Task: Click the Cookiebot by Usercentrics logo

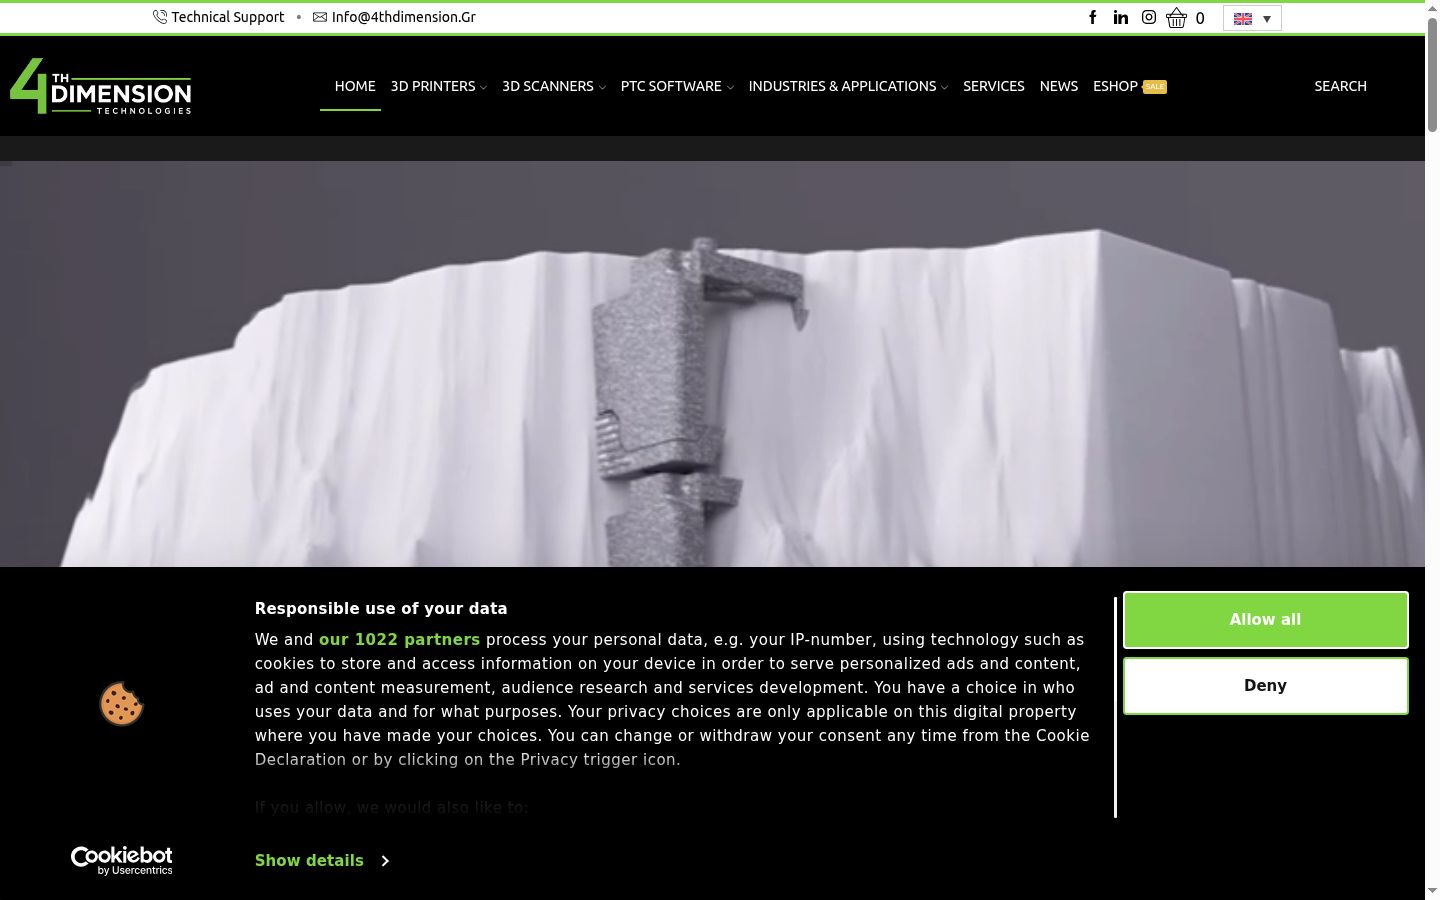Action: (122, 860)
